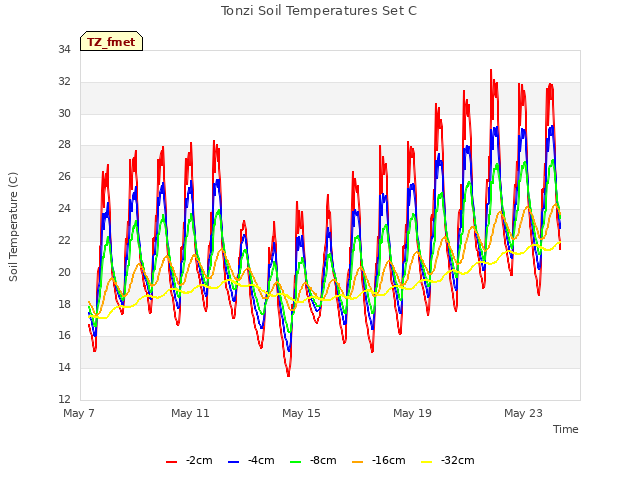Click the TZ_fmet annotation label
640x480 pixels.
[111, 41]
